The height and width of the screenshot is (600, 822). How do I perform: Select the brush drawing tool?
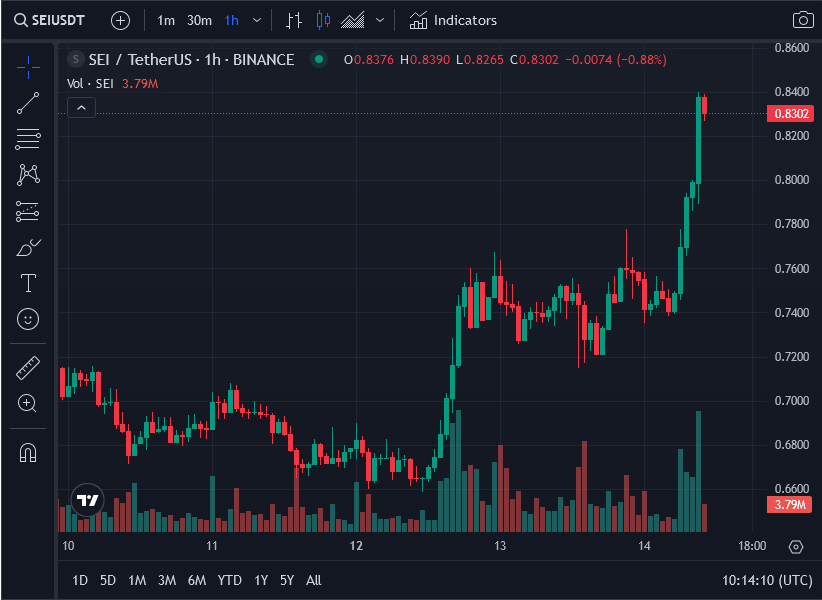click(28, 248)
